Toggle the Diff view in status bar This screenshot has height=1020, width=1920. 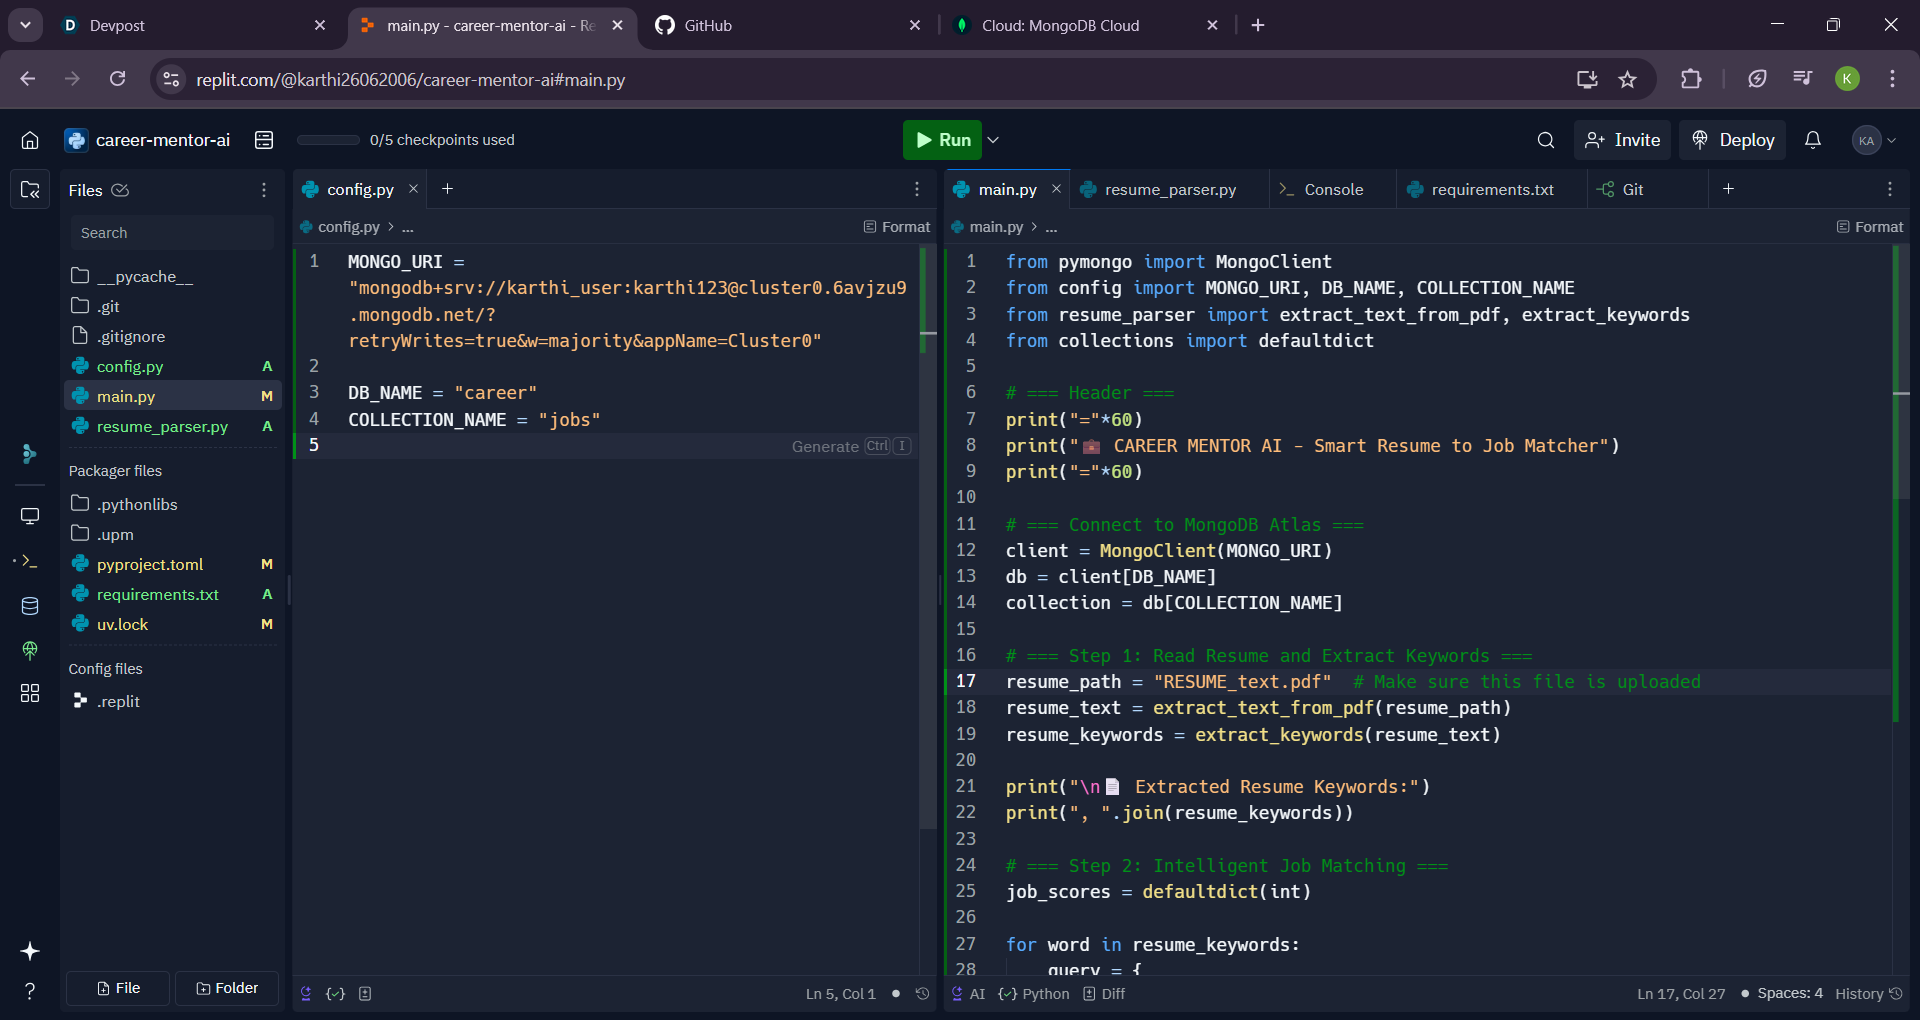pyautogui.click(x=1104, y=994)
